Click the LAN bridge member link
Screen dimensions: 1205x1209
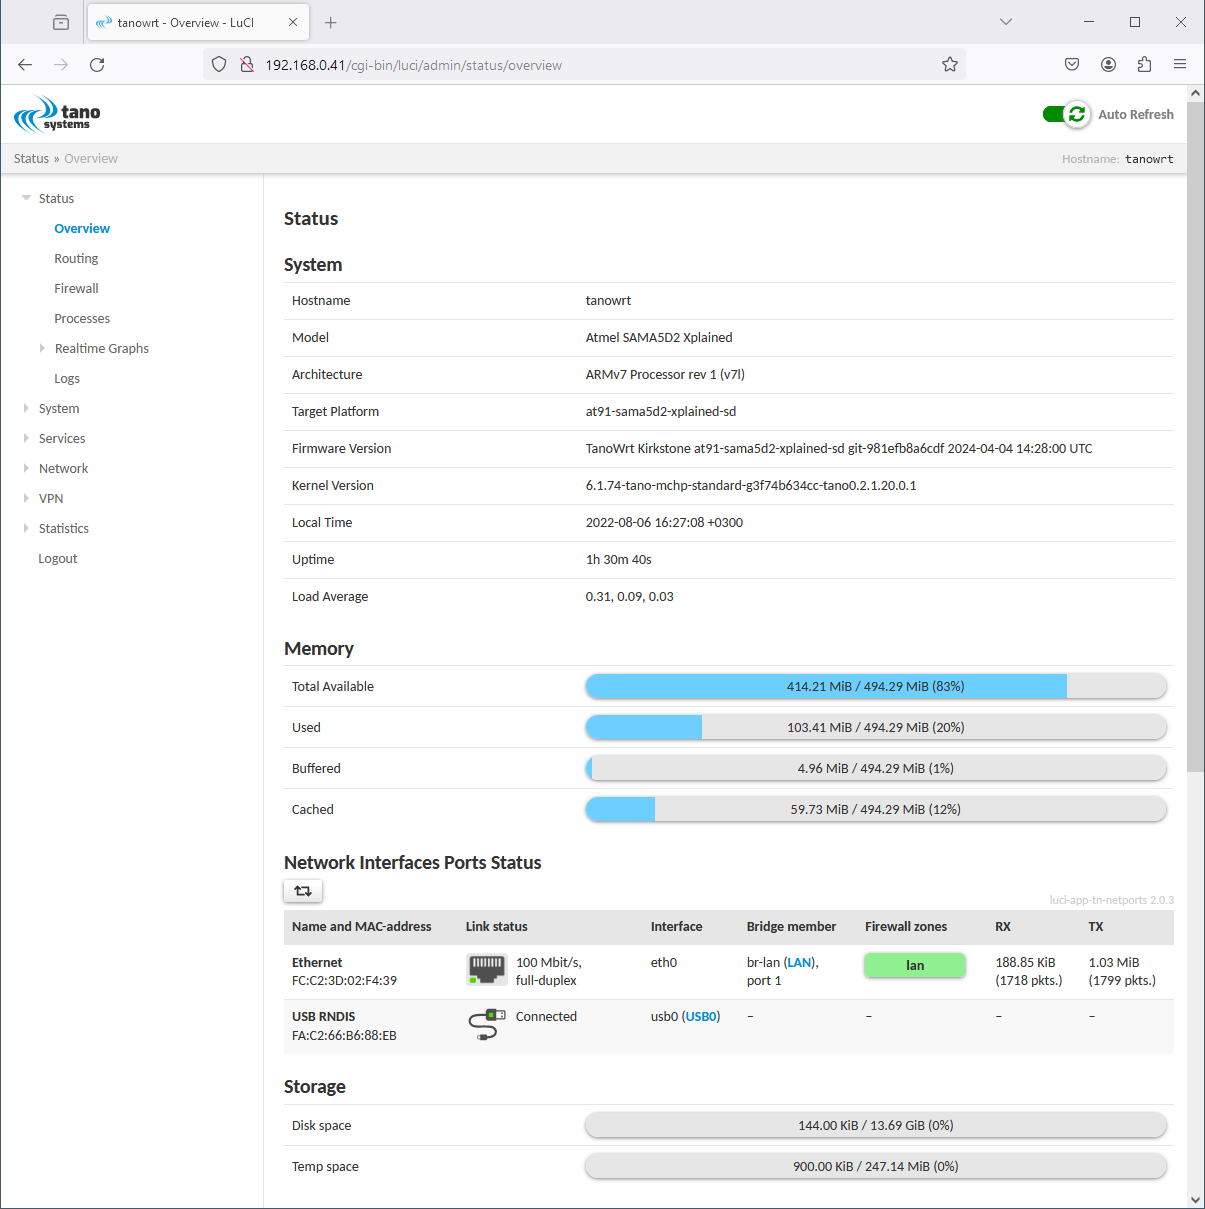click(x=799, y=962)
